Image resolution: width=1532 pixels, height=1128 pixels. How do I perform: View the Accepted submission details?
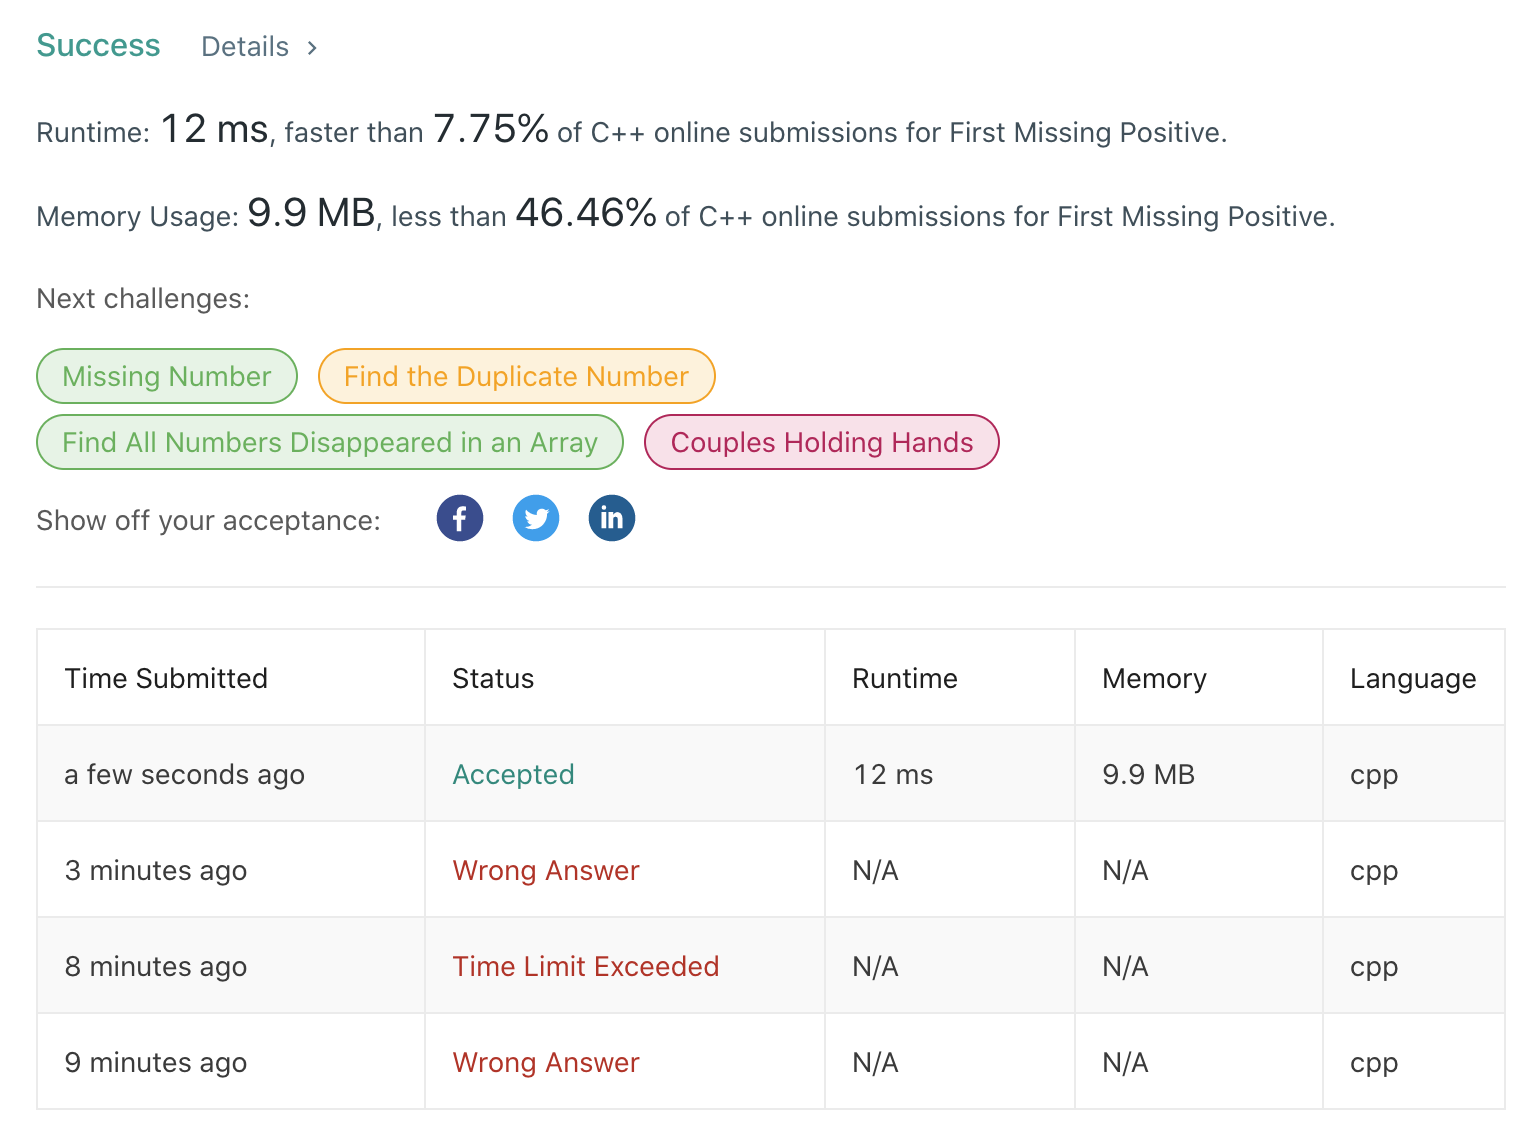(x=513, y=774)
